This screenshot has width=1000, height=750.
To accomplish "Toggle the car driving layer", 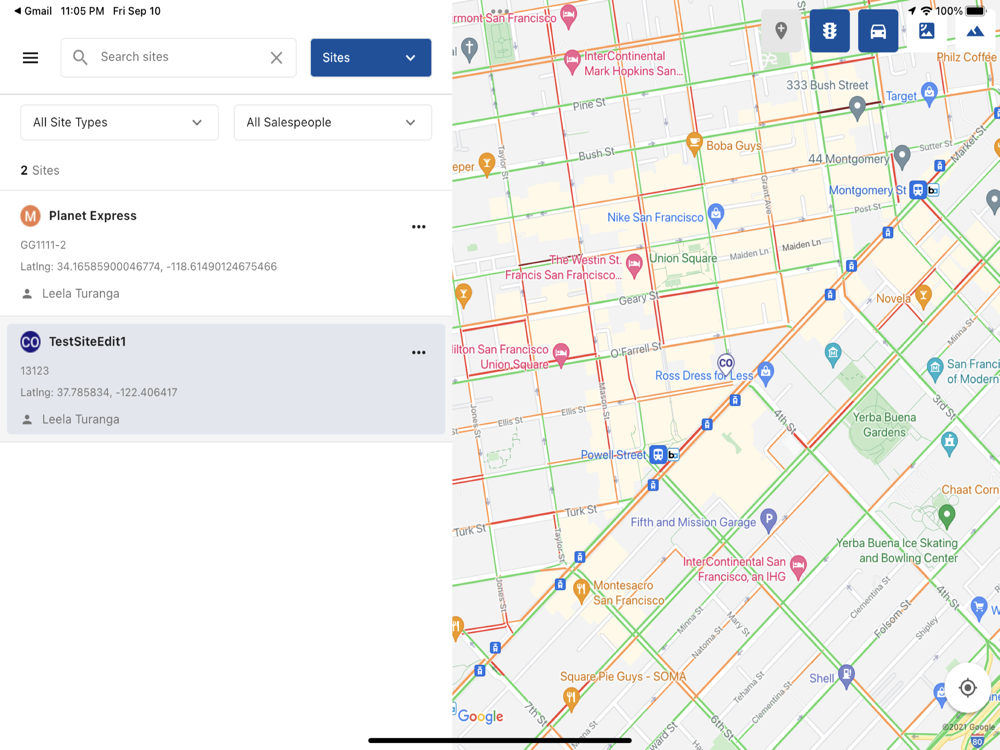I will coord(877,31).
